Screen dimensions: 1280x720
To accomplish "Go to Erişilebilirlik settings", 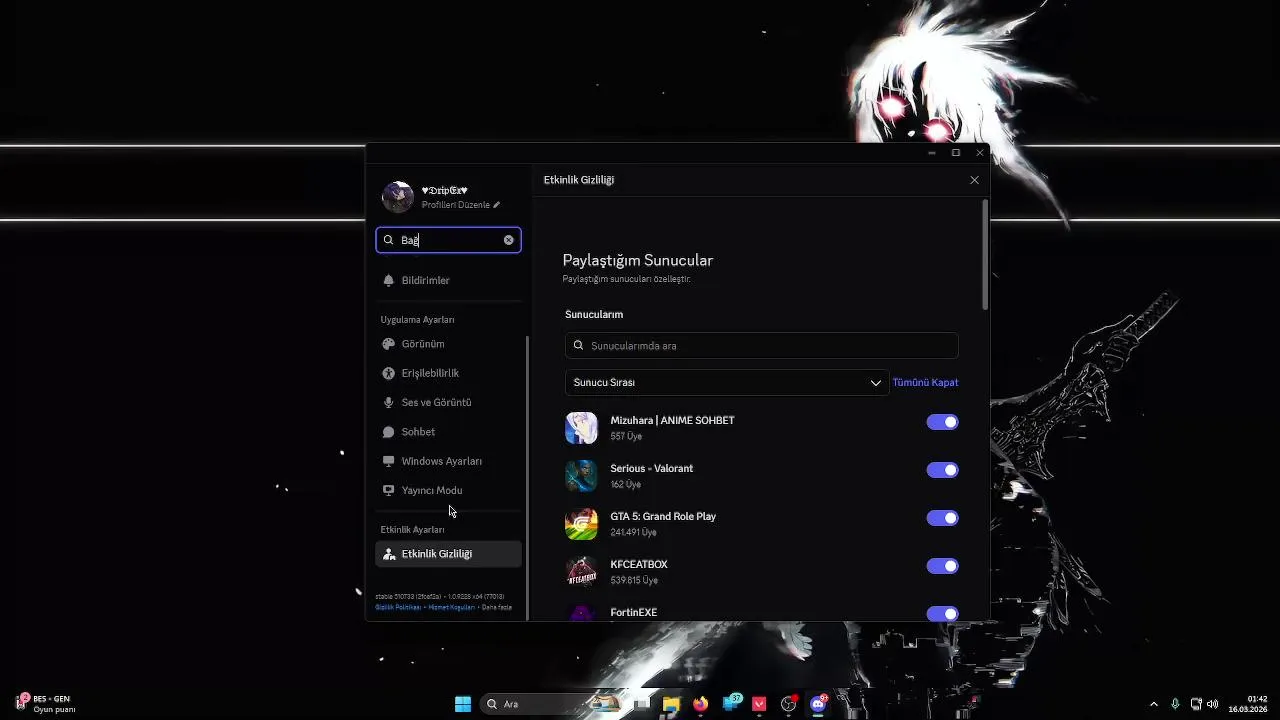I will coord(448,373).
